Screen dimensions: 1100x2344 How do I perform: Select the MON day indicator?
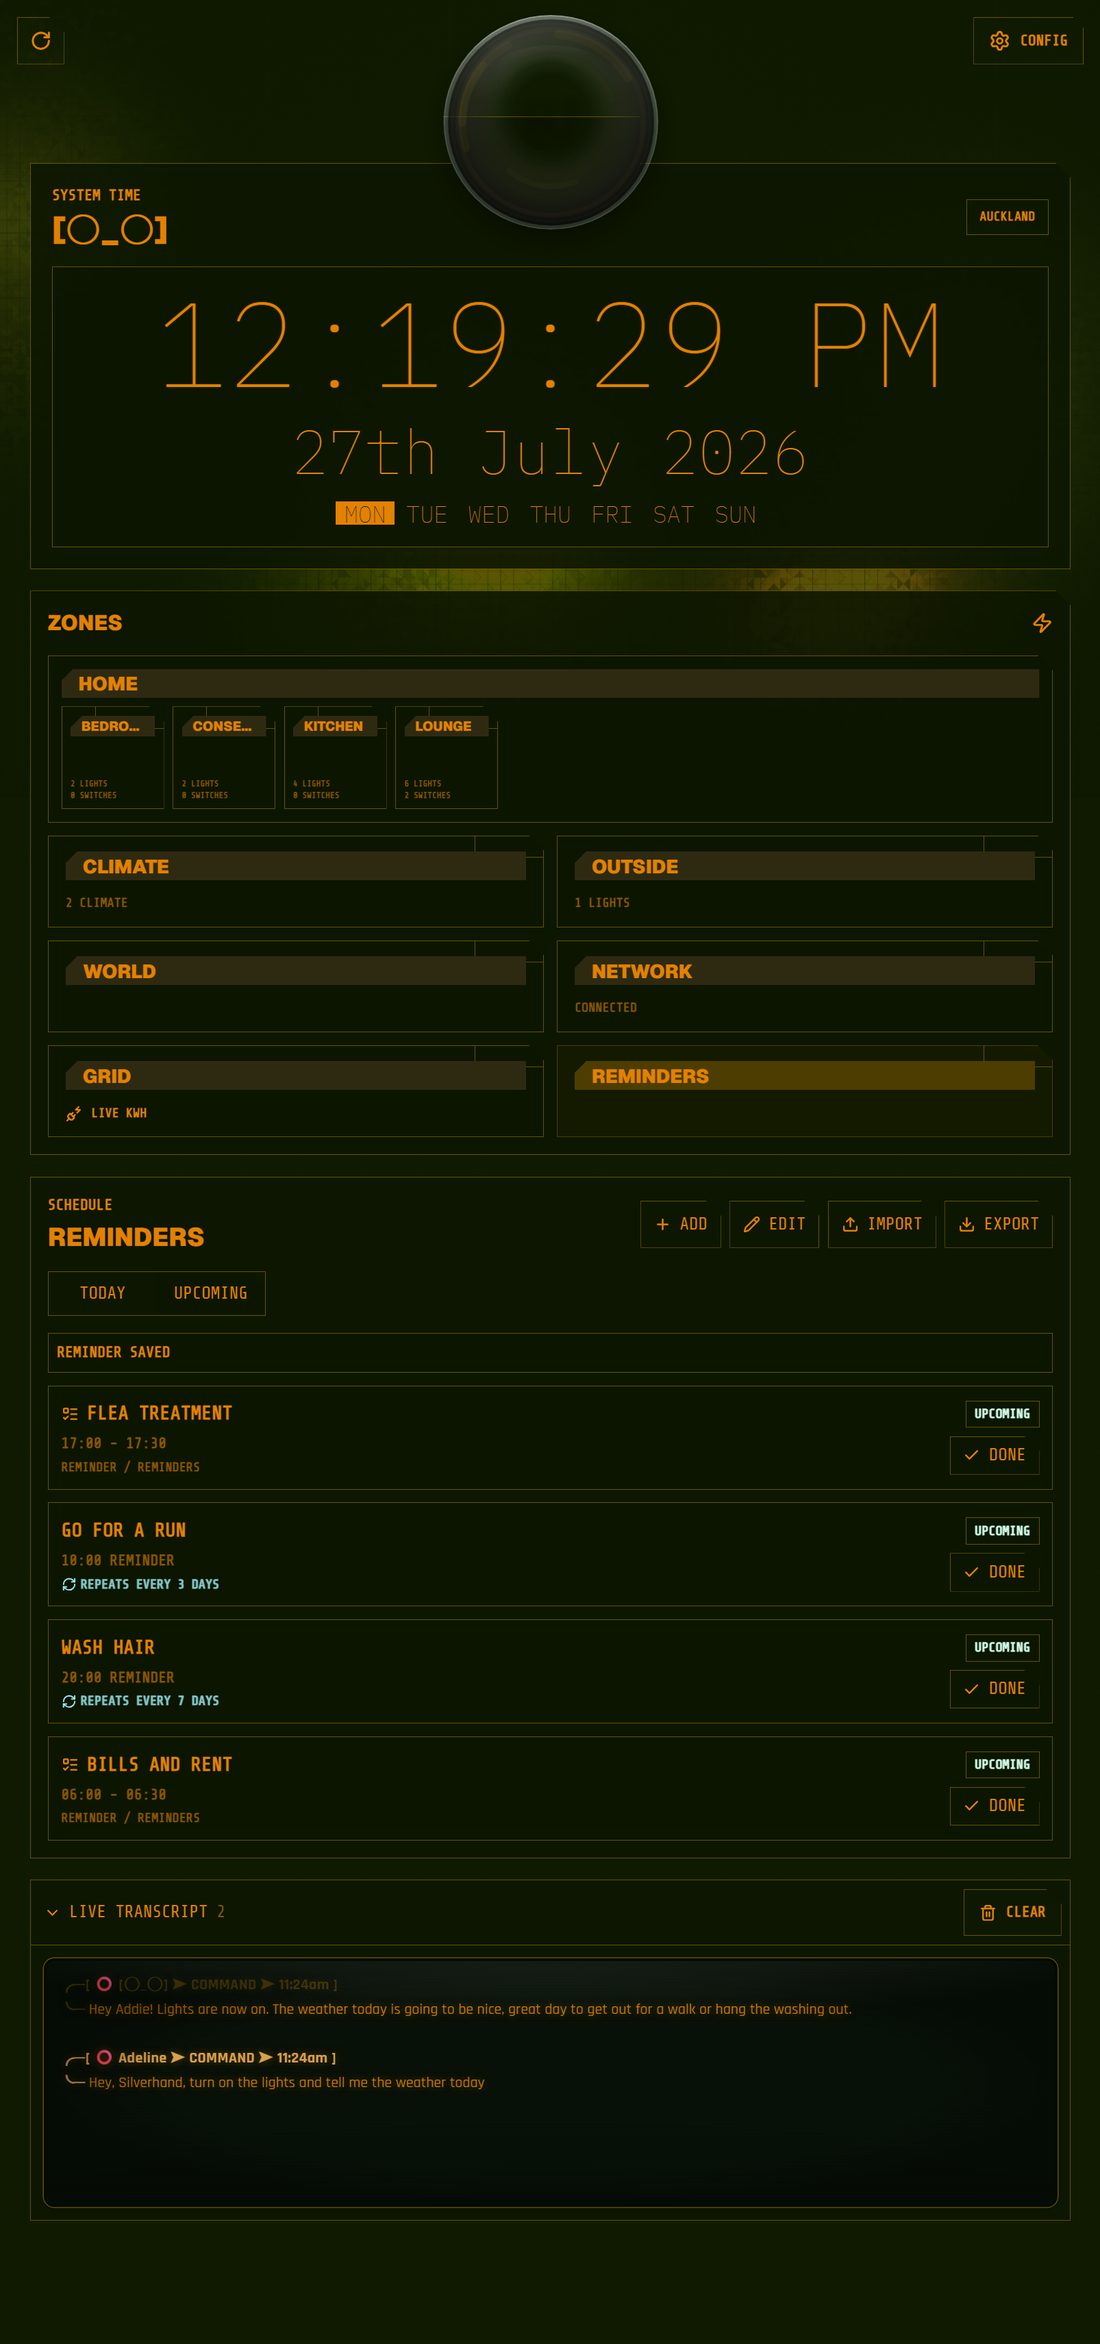point(365,514)
